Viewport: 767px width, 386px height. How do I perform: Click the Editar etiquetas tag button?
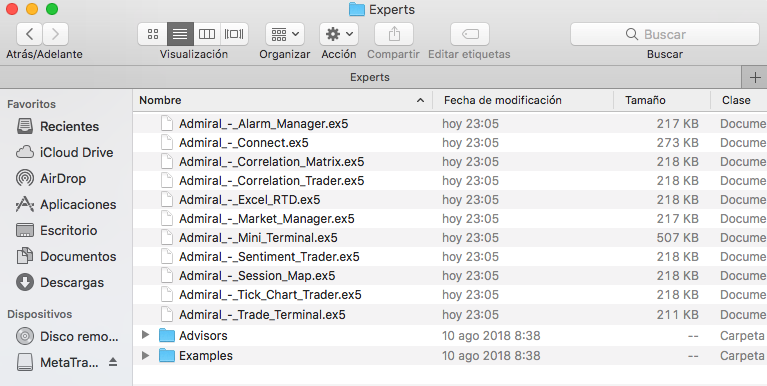[470, 34]
